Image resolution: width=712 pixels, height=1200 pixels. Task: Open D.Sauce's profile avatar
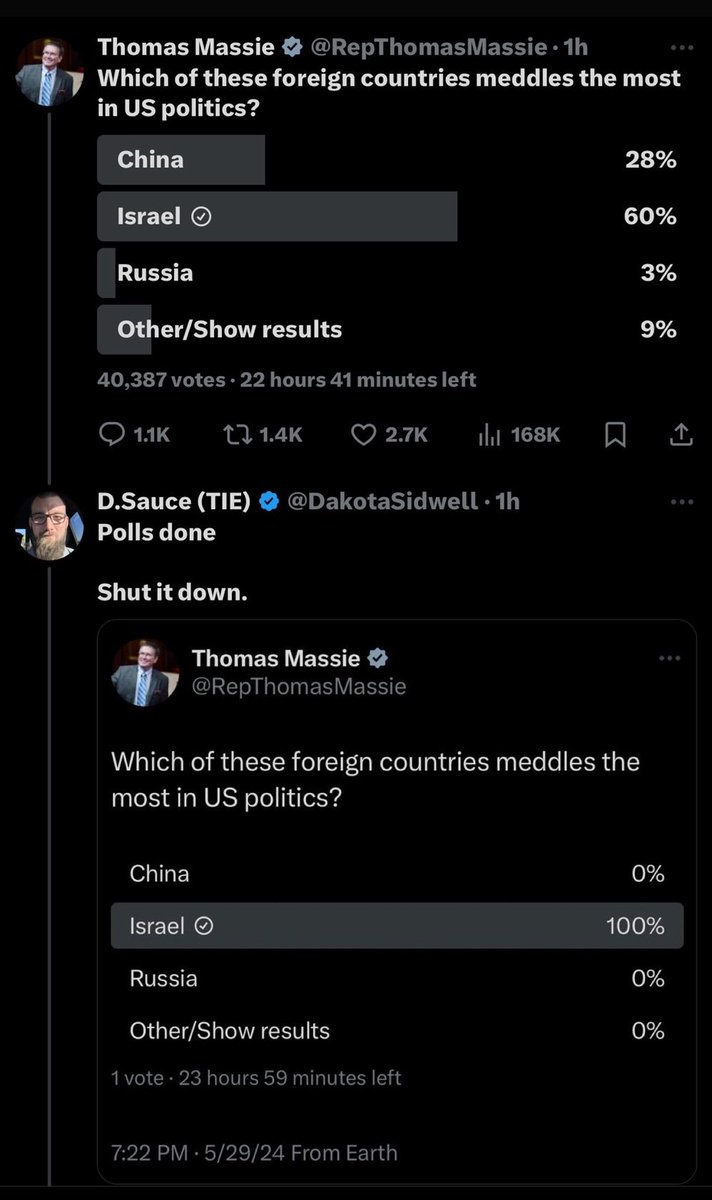(x=48, y=525)
